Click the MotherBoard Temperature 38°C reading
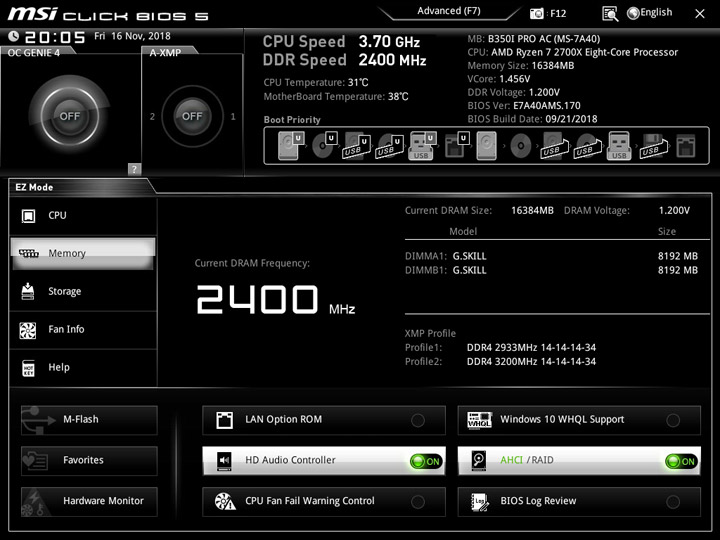720x540 pixels. pos(336,96)
